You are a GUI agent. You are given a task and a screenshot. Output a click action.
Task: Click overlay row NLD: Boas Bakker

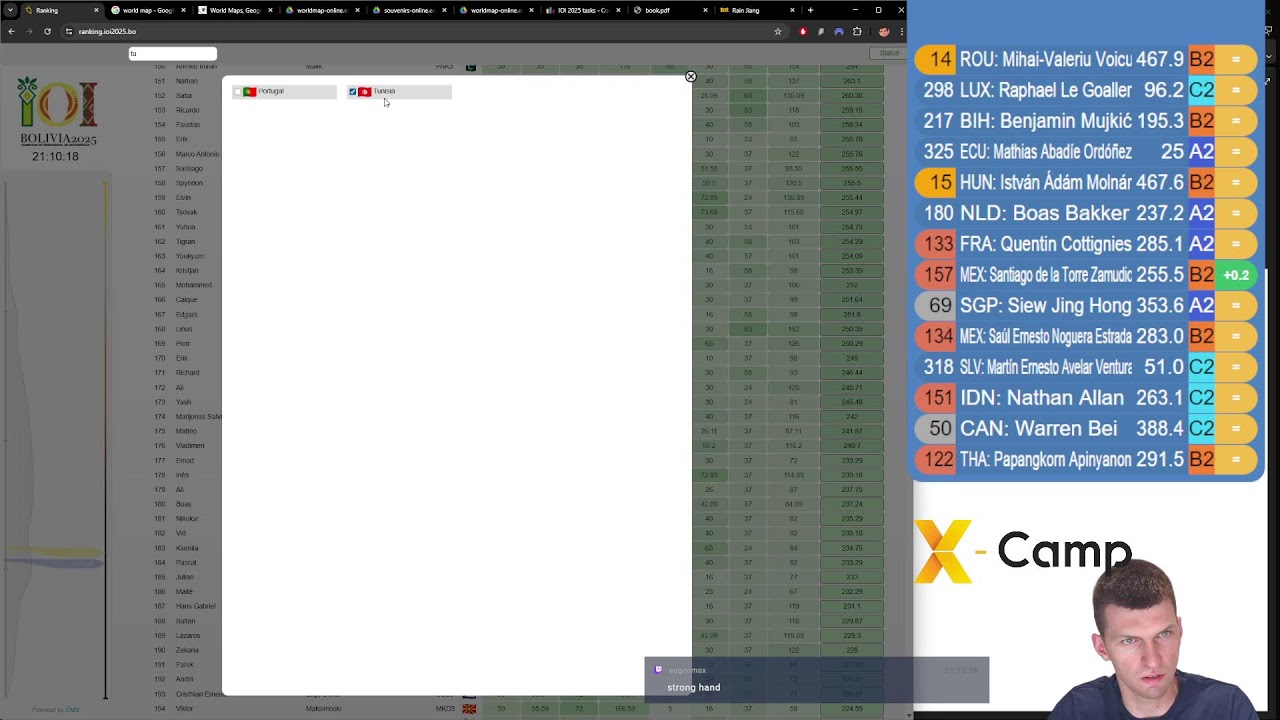point(1086,213)
